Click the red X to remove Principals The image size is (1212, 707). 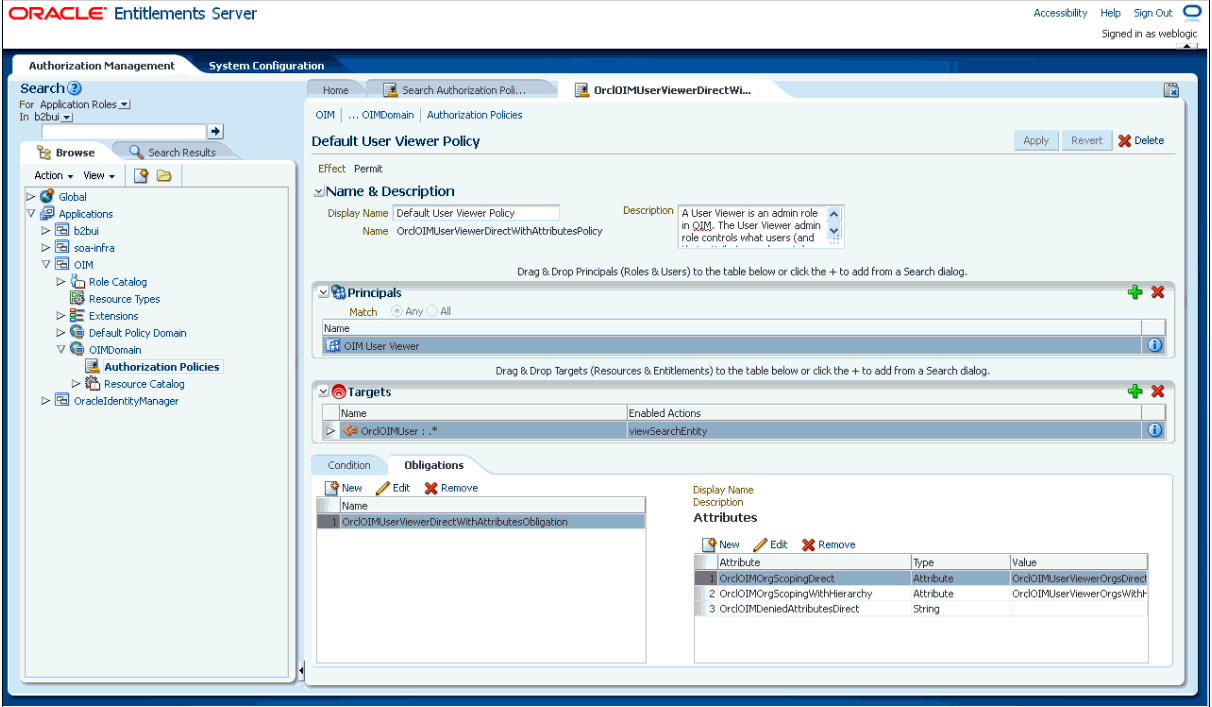click(1157, 292)
